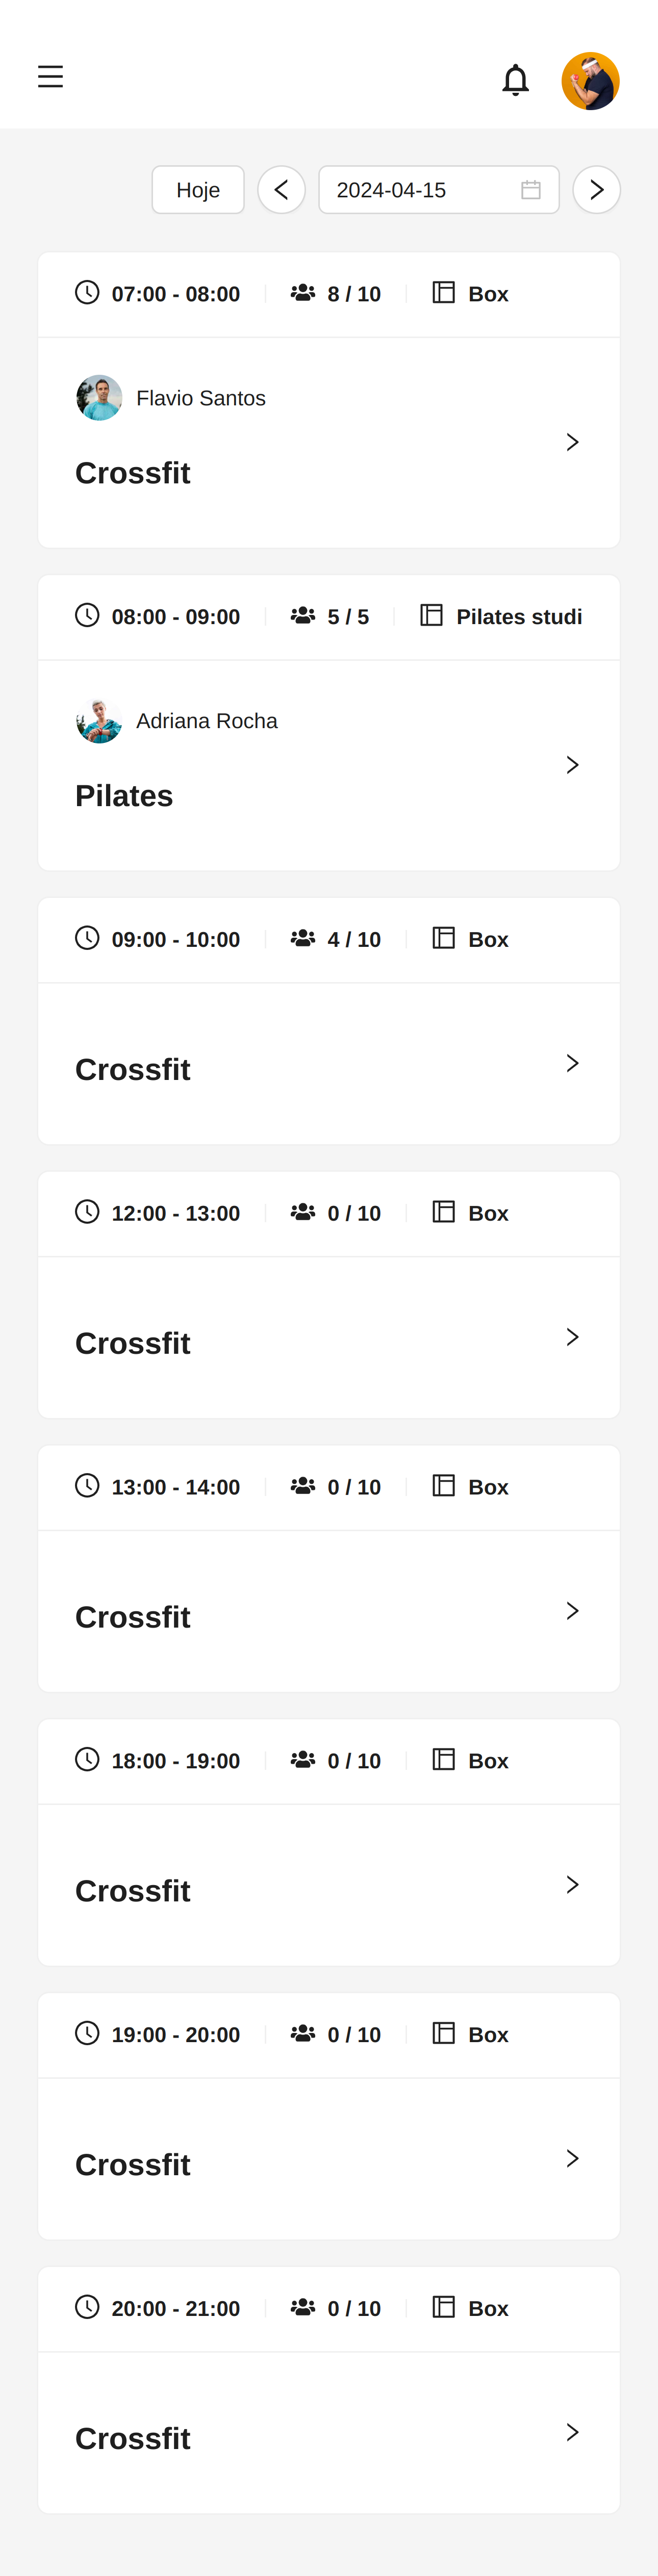Click attendees icon showing 5 / 5

pyautogui.click(x=303, y=616)
